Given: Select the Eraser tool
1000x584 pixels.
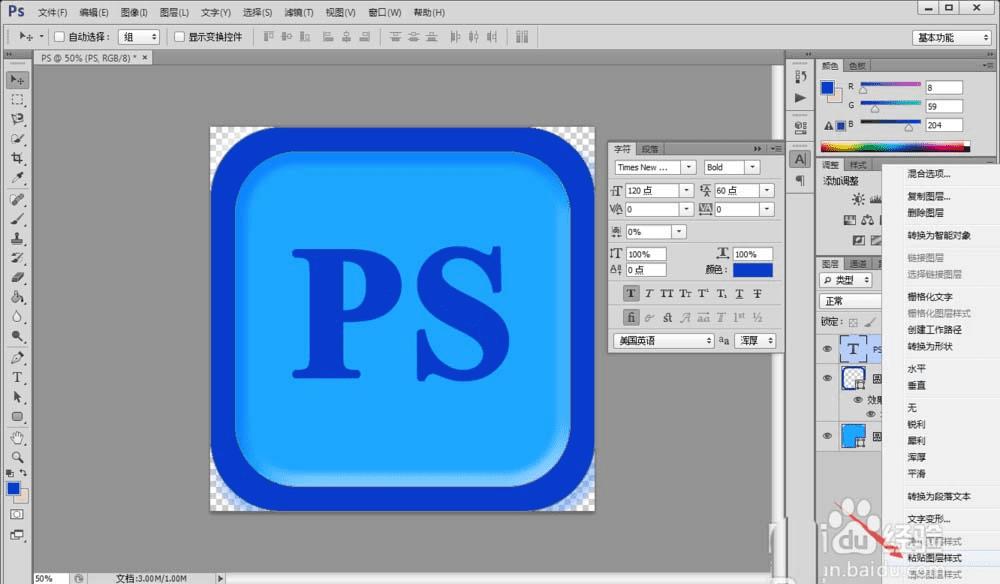Looking at the screenshot, I should (17, 277).
